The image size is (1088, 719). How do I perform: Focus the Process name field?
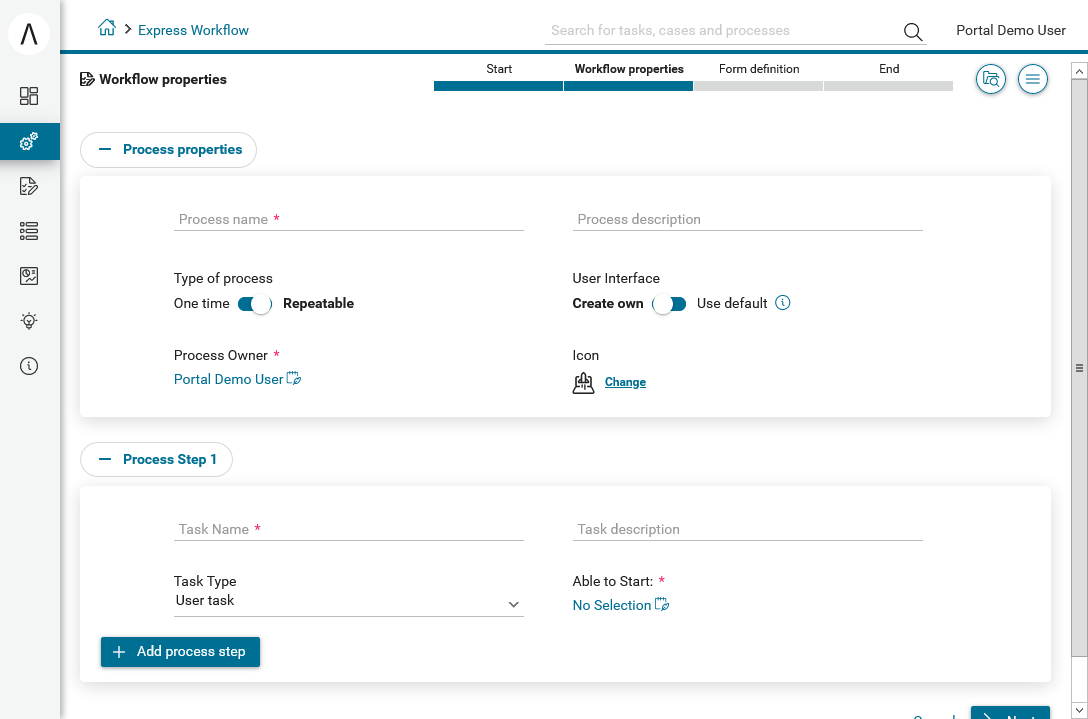click(348, 219)
